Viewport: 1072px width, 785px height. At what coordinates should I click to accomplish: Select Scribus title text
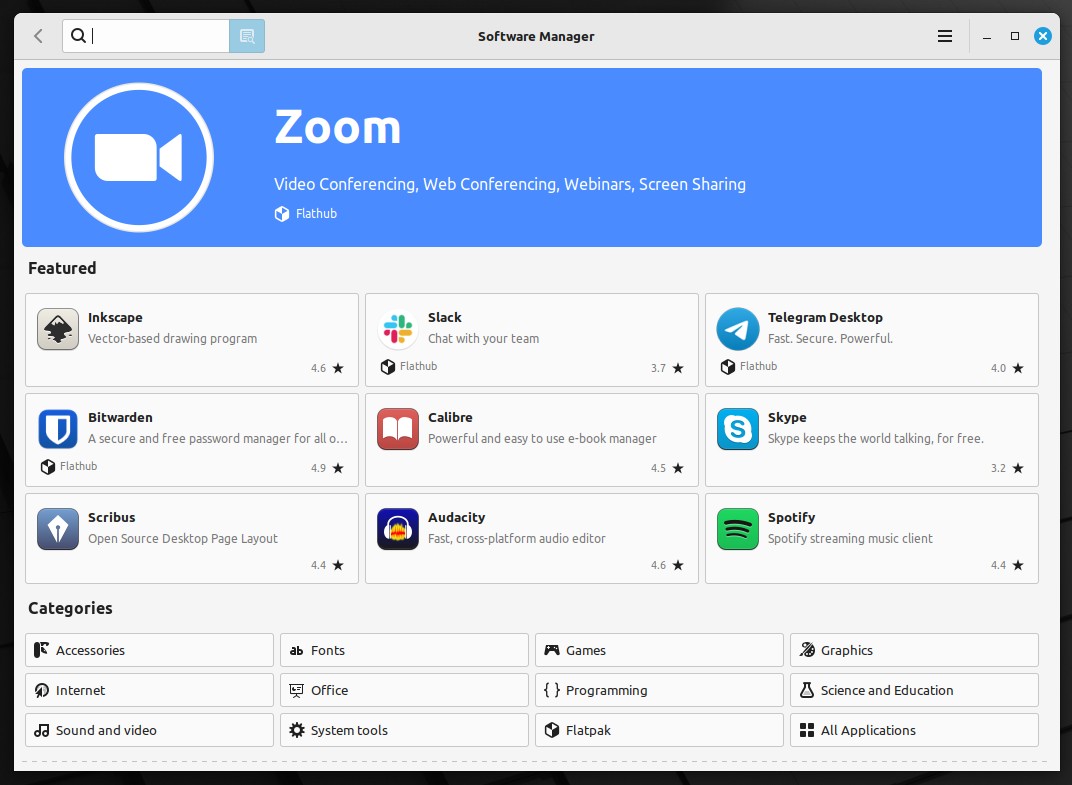point(111,517)
